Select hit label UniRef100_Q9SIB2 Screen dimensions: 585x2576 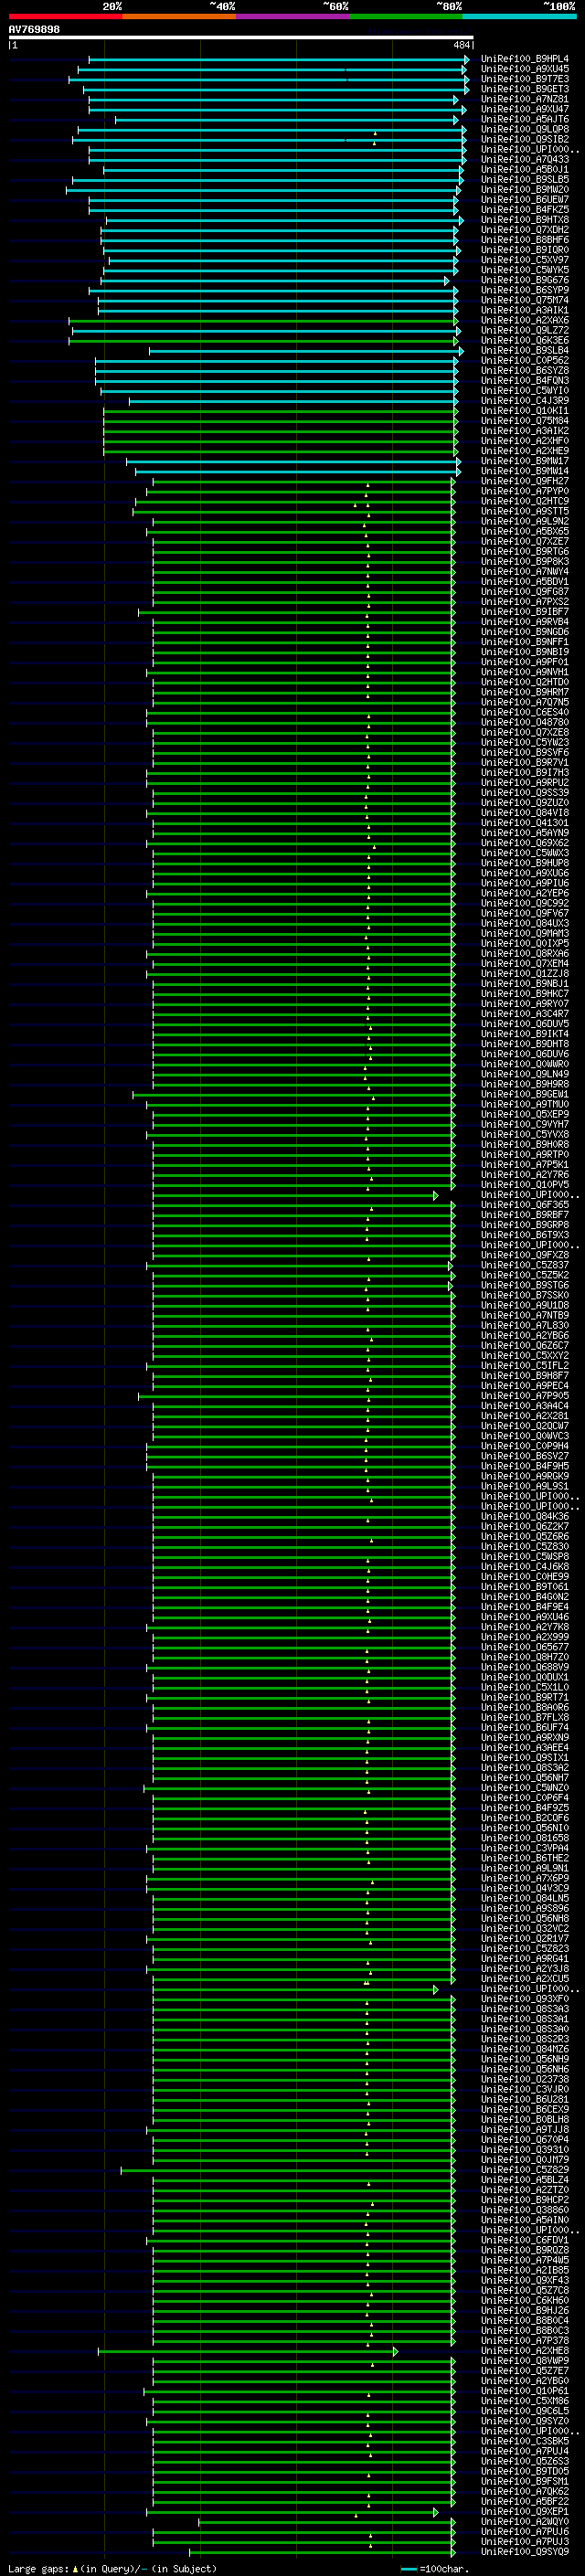point(525,139)
